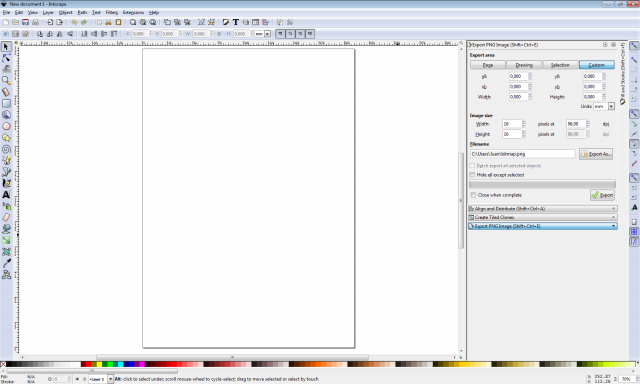Image resolution: width=640 pixels, height=384 pixels.
Task: Click the horizontal canvas scrollbar
Action: click(232, 357)
